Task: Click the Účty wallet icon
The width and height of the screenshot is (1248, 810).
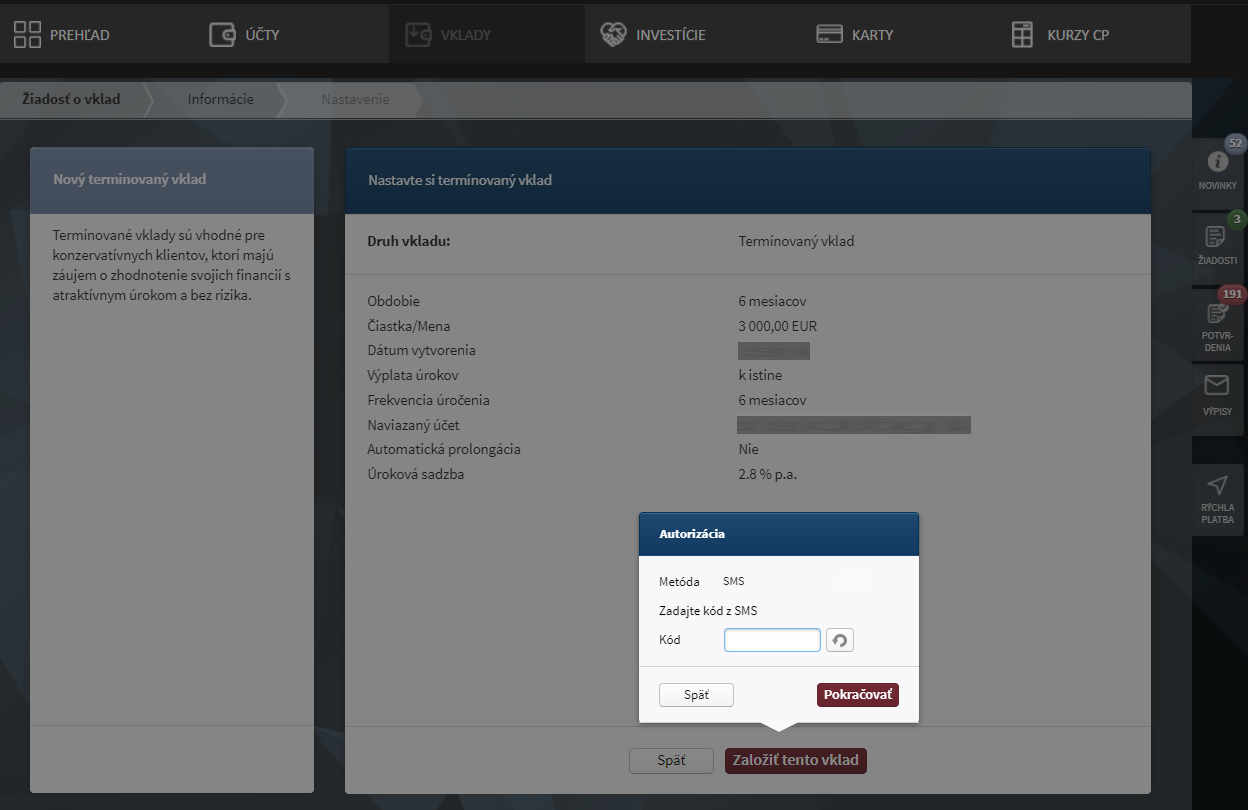Action: [222, 35]
